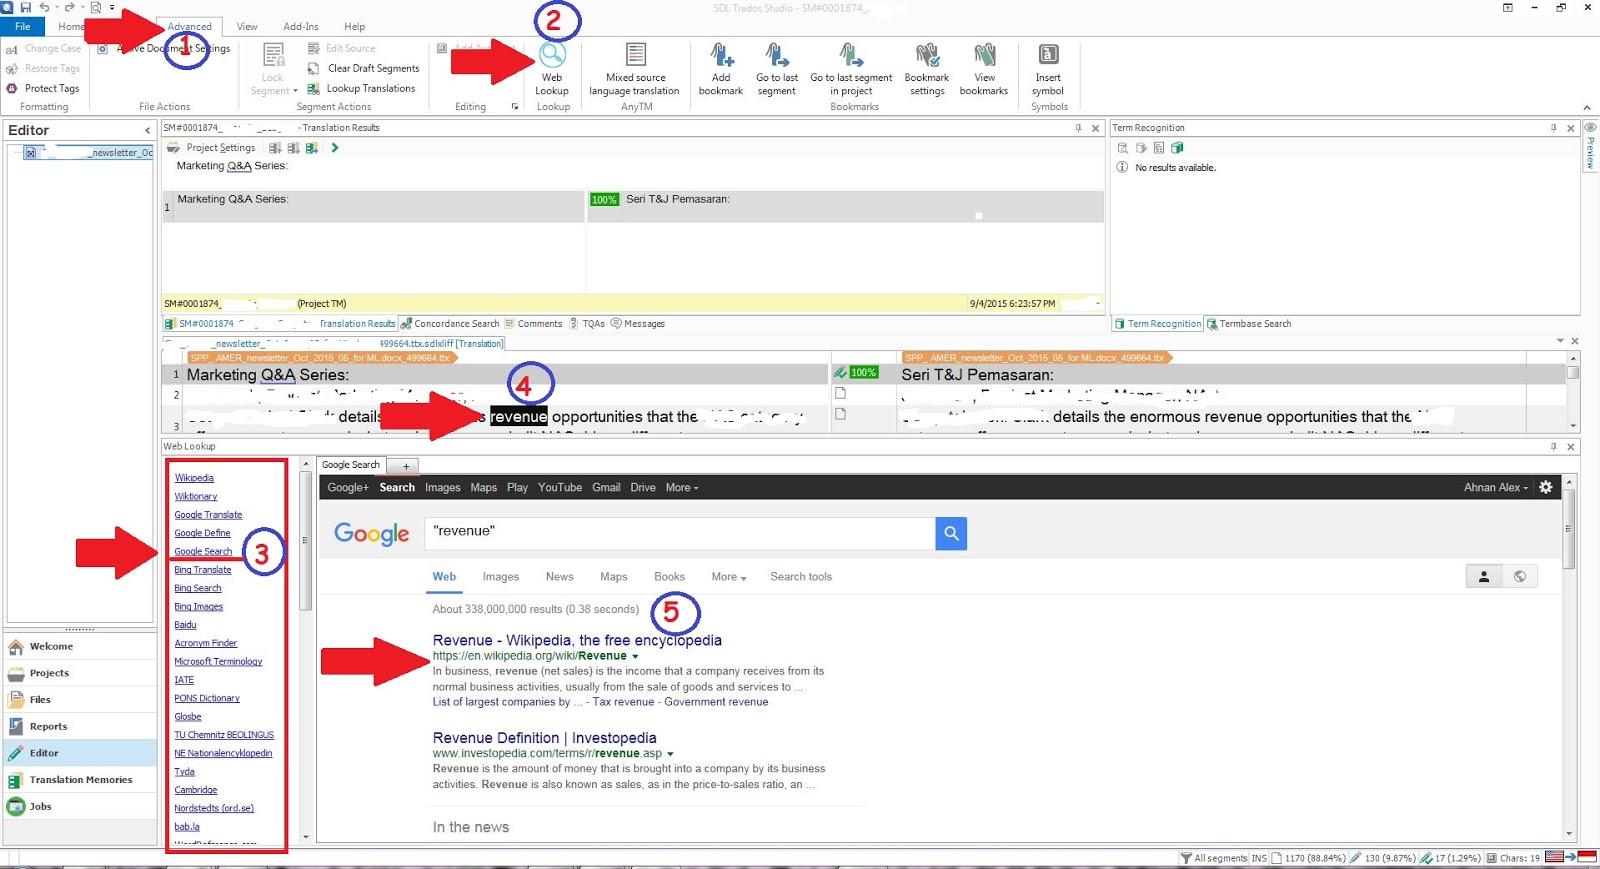This screenshot has height=869, width=1600.
Task: Pin the Translation Results panel
Action: pyautogui.click(x=1078, y=128)
